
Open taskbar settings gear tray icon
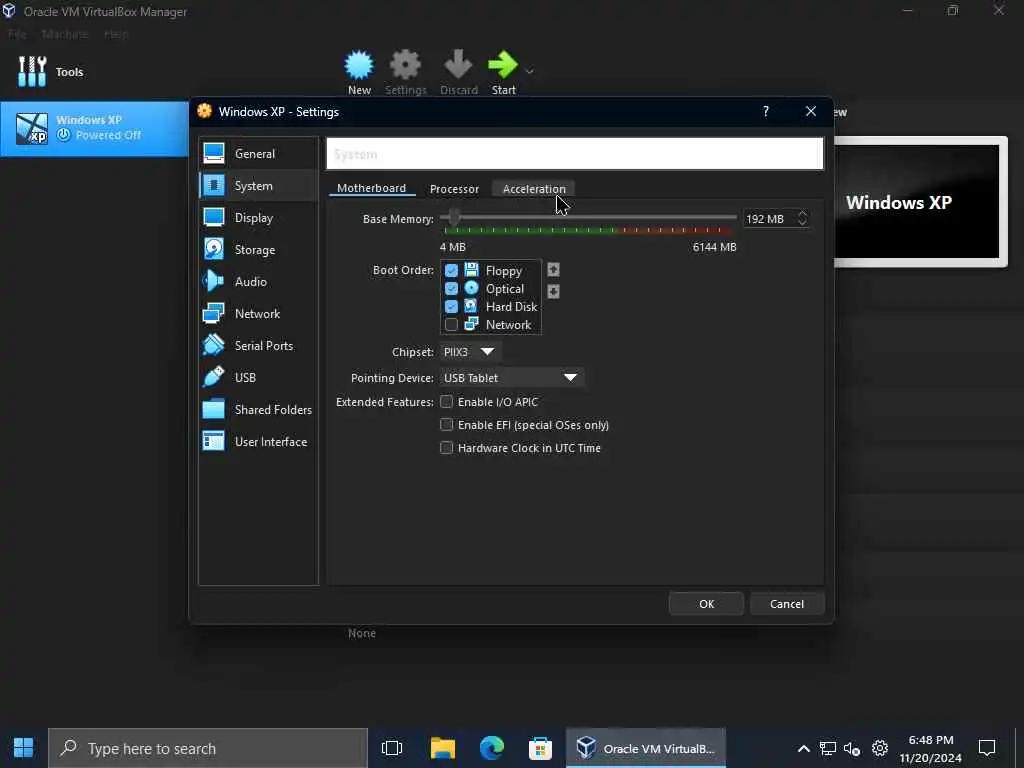click(880, 748)
